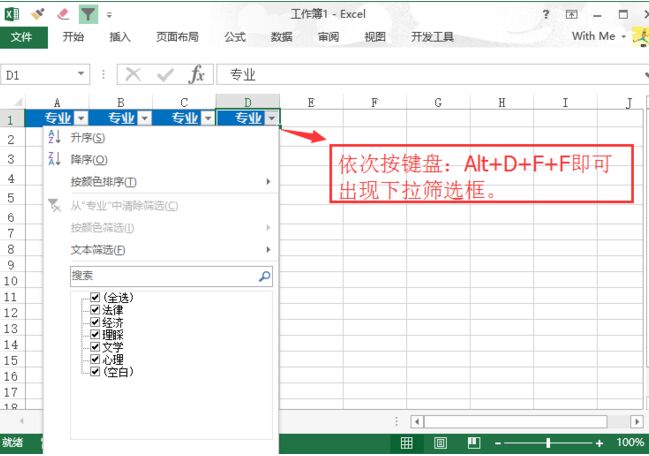Uncheck the 理睬 checkbox
The image size is (649, 456).
[95, 334]
